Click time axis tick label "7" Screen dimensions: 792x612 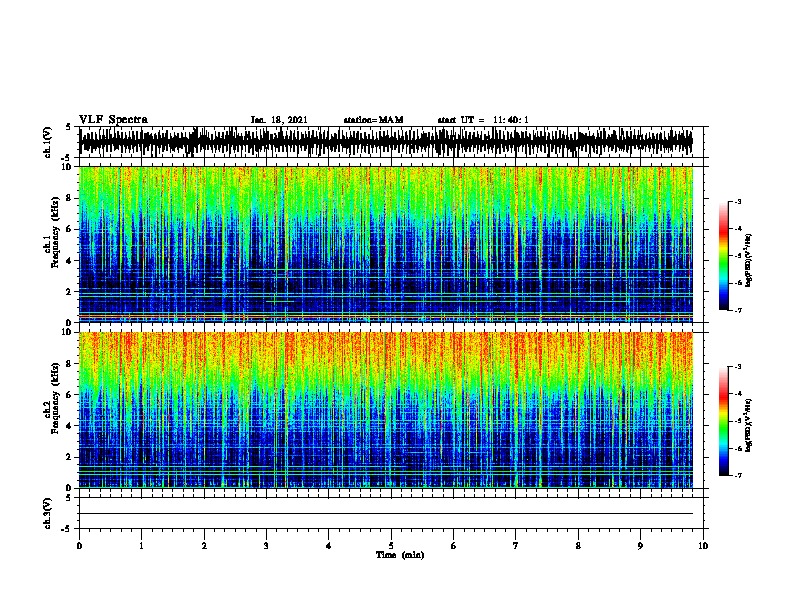516,546
